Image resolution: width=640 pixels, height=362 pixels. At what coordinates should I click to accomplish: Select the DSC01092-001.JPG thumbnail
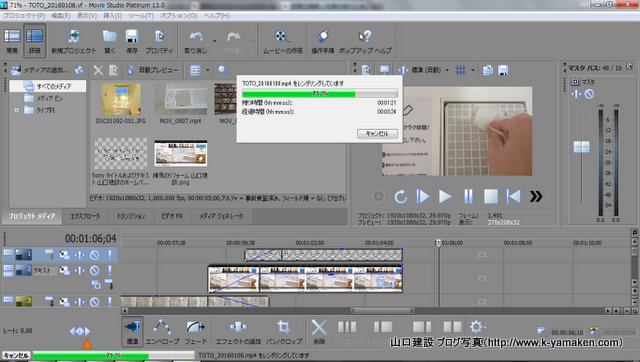click(121, 99)
